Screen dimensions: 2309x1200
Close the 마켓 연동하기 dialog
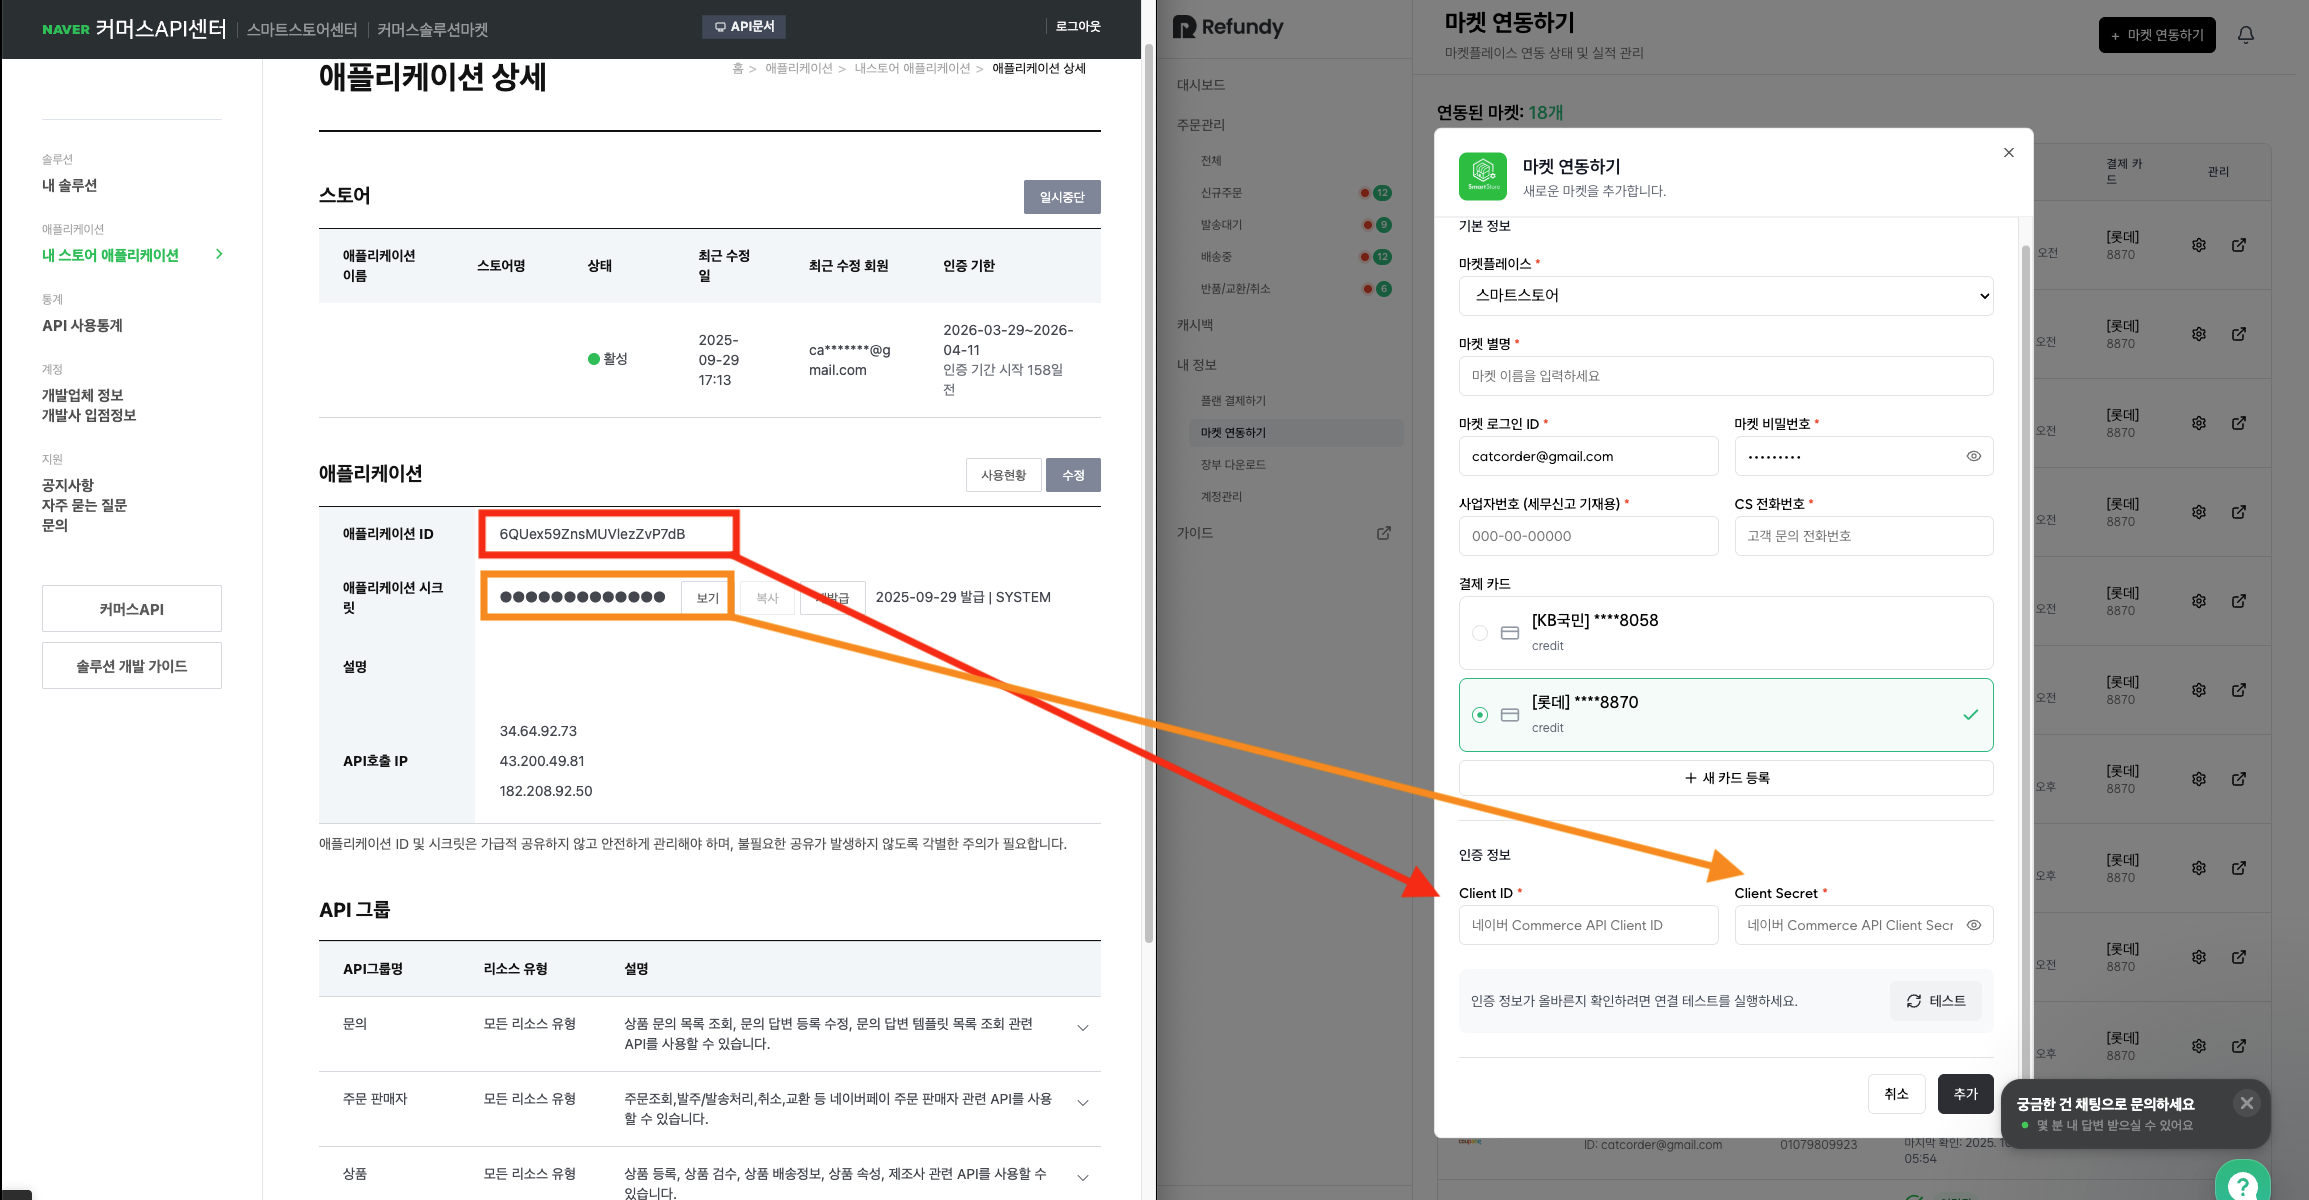pyautogui.click(x=2009, y=152)
